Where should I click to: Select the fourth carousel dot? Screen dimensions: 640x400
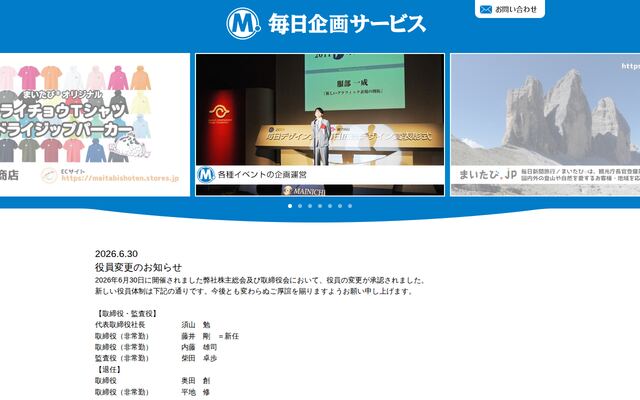point(320,206)
